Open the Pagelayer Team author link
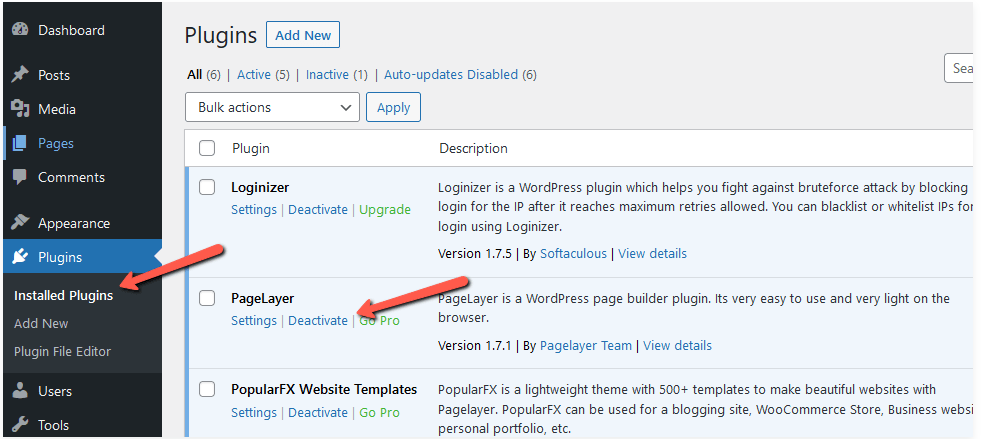Viewport: 989px width, 439px height. (x=586, y=346)
